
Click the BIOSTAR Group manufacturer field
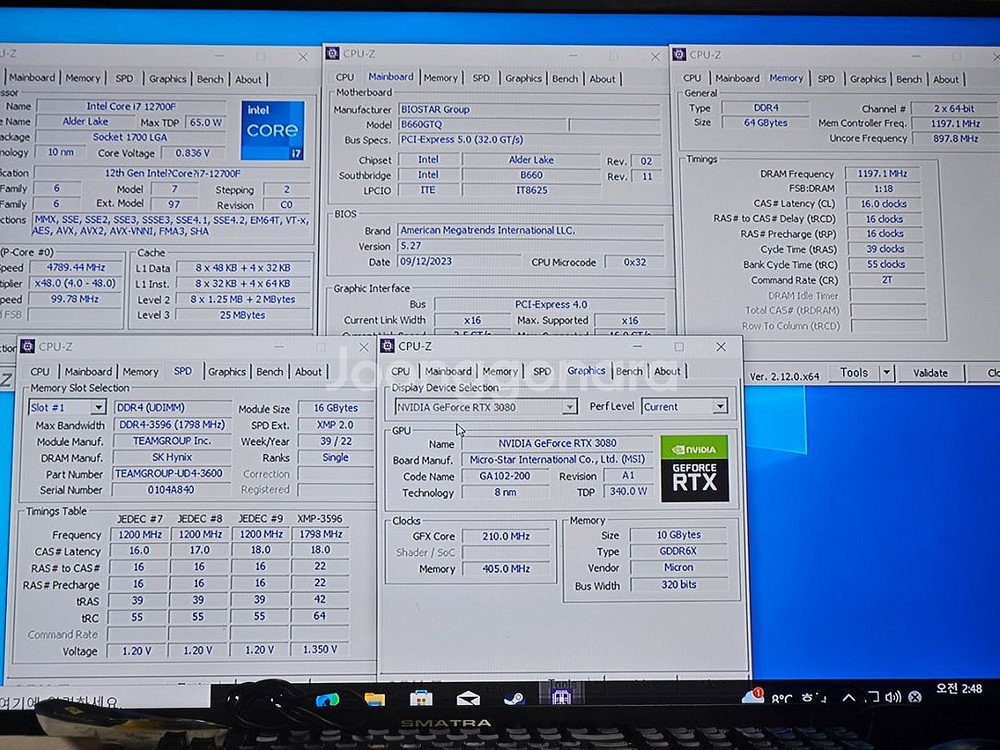[529, 109]
